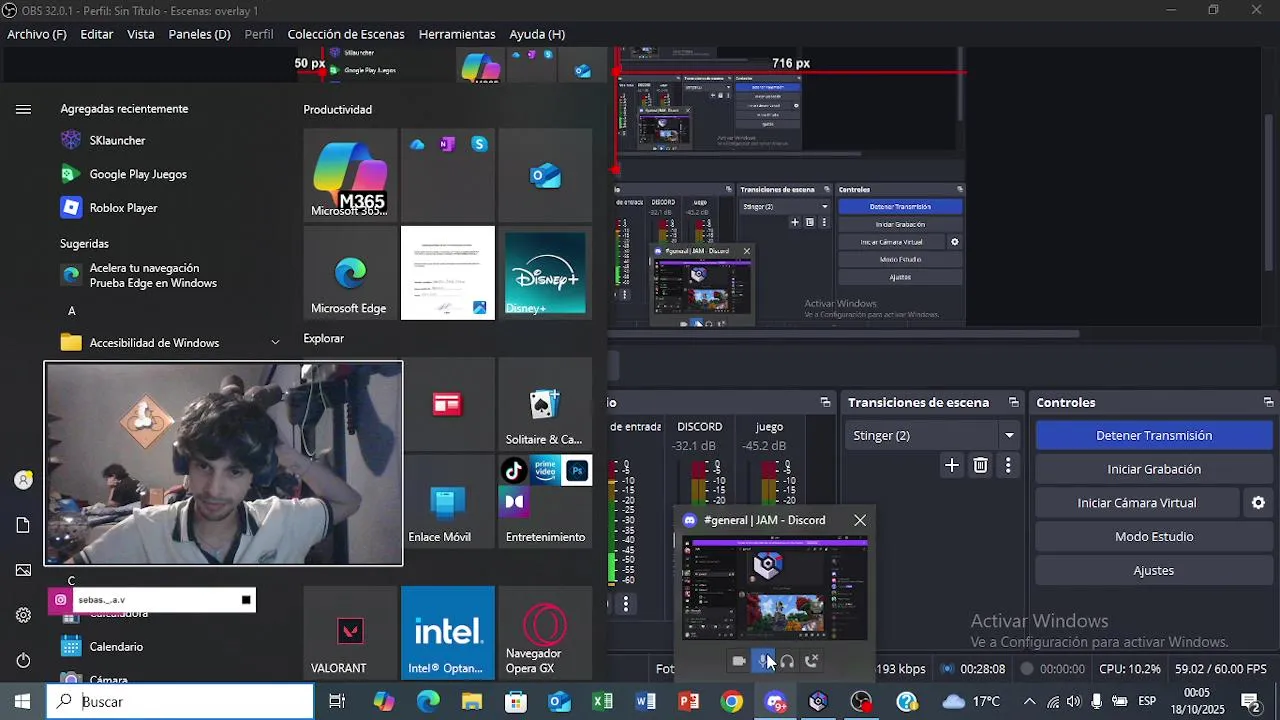Image resolution: width=1280 pixels, height=720 pixels.
Task: Open Settings gear in Start menu rail
Action: point(23,615)
